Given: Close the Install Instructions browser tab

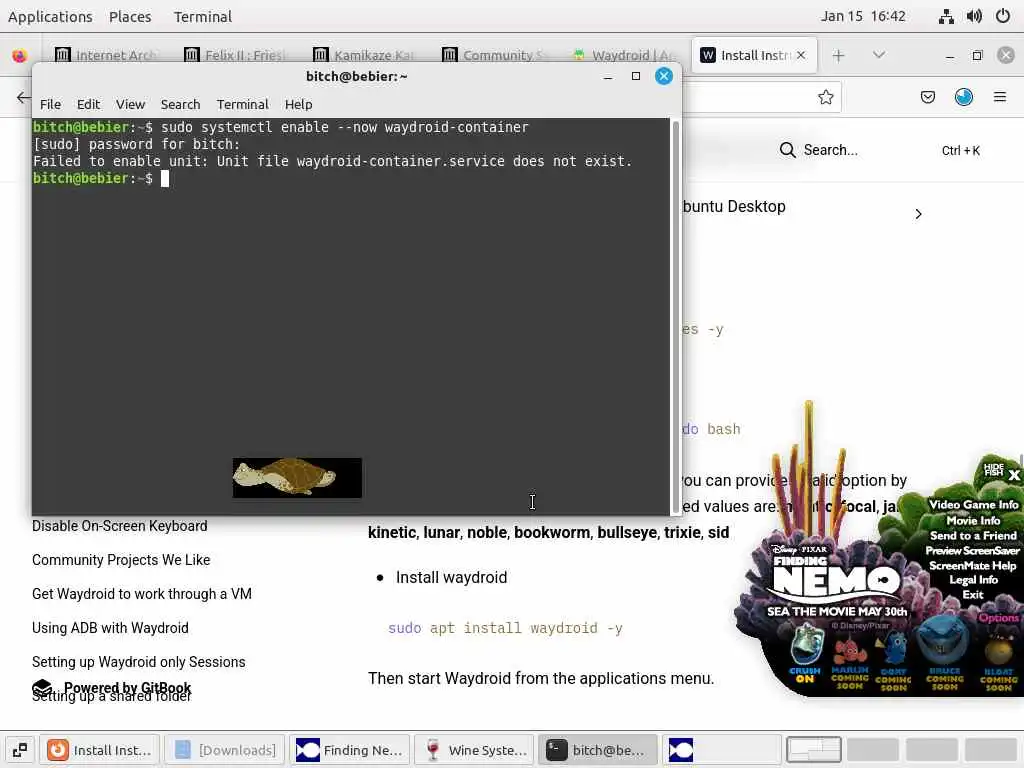Looking at the screenshot, I should click(801, 55).
